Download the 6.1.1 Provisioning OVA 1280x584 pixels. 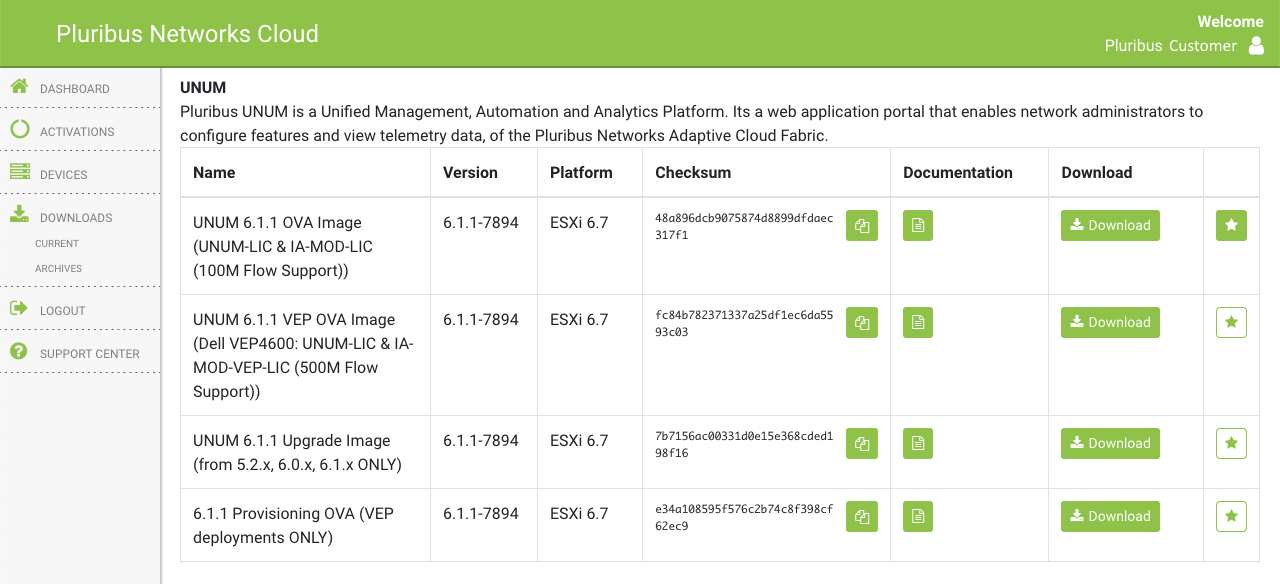(x=1110, y=516)
